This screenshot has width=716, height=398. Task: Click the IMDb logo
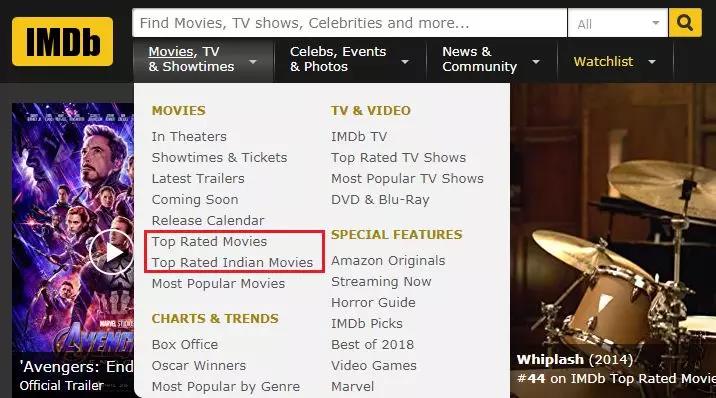63,42
